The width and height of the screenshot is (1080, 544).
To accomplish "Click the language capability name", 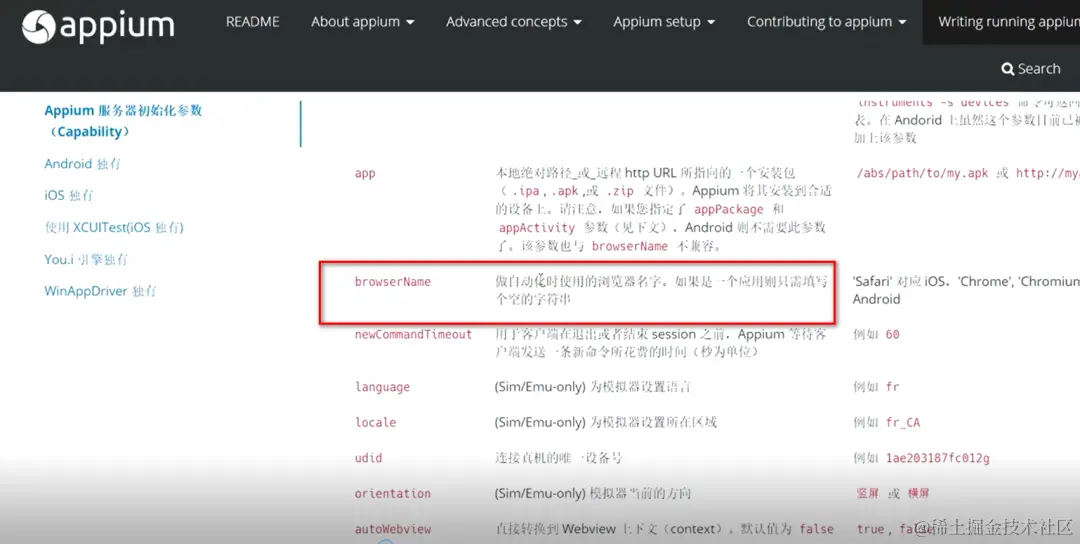I will (382, 388).
